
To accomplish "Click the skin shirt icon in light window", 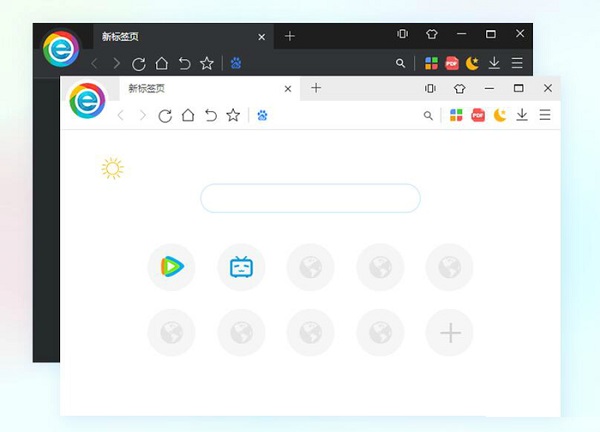I will tap(459, 88).
